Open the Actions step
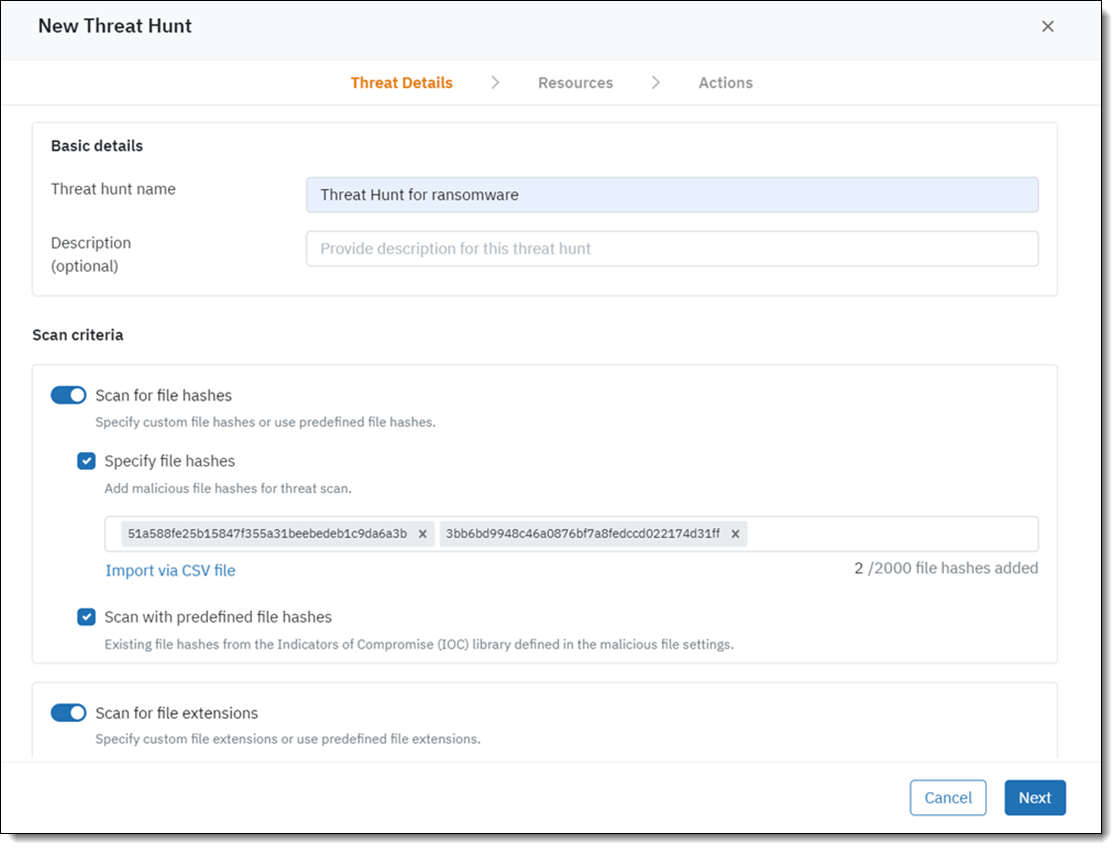The image size is (1119, 851). 725,83
